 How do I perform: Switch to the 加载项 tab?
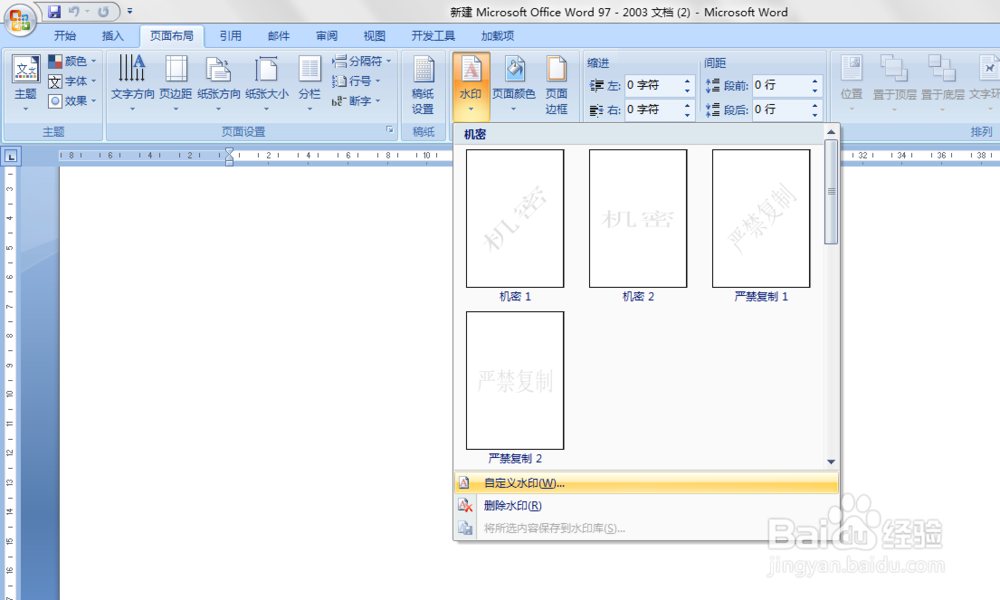497,36
